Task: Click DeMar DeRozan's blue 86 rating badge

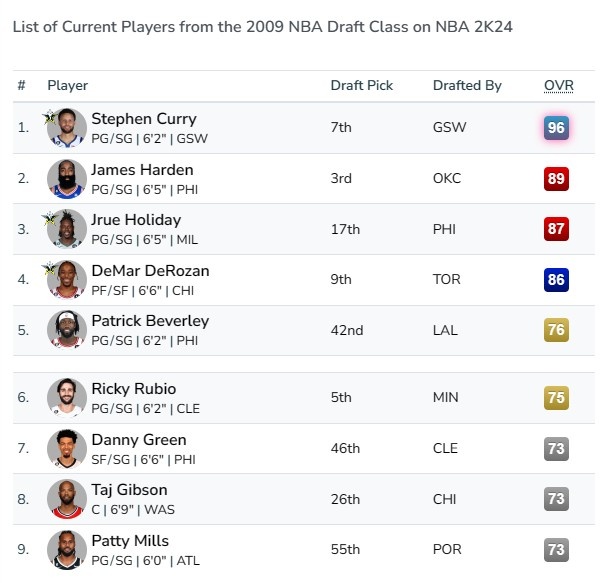Action: (556, 279)
